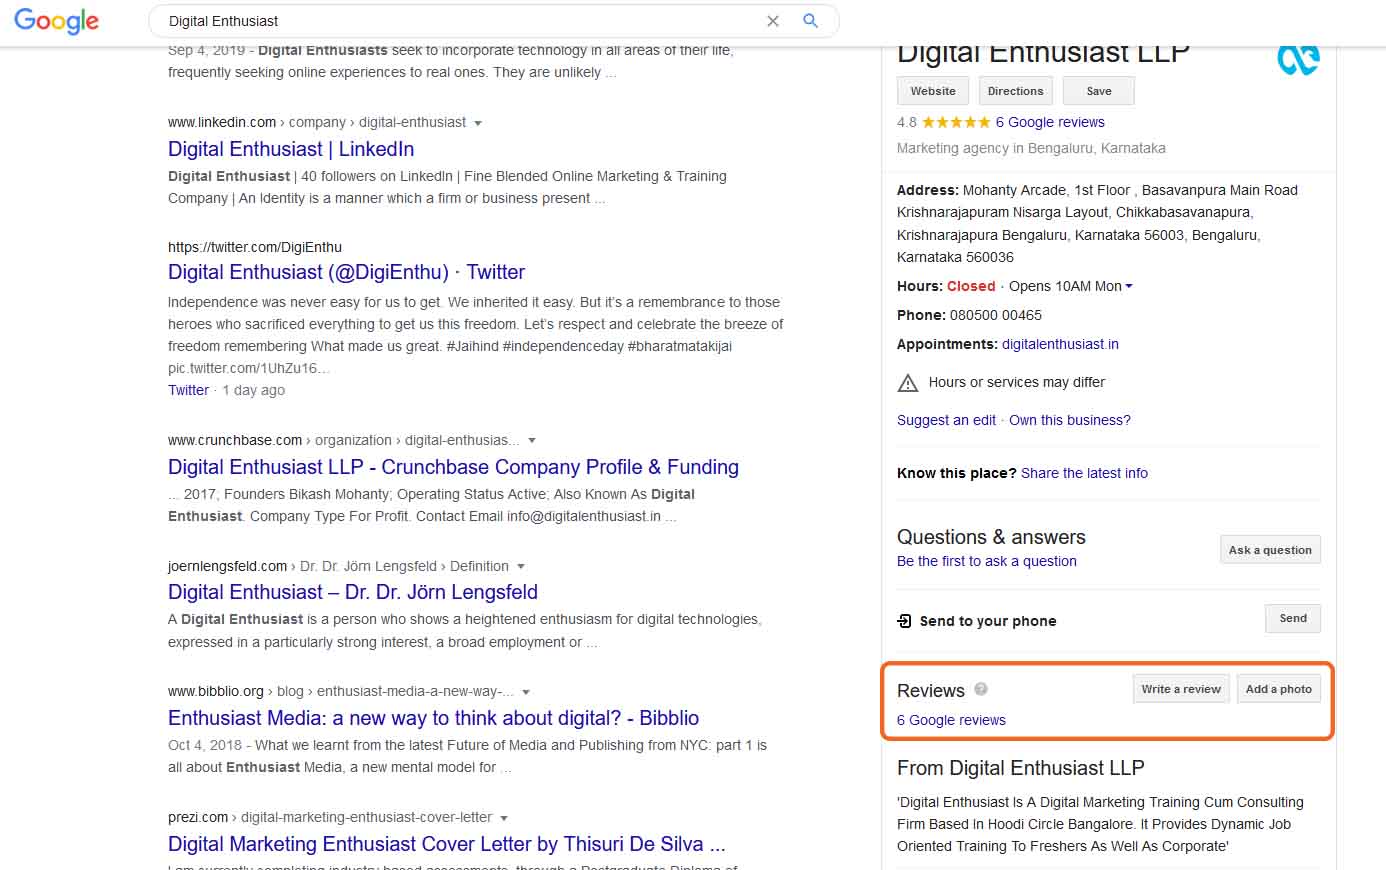The image size is (1386, 870).
Task: Click the Questions & answers heading
Action: point(991,537)
